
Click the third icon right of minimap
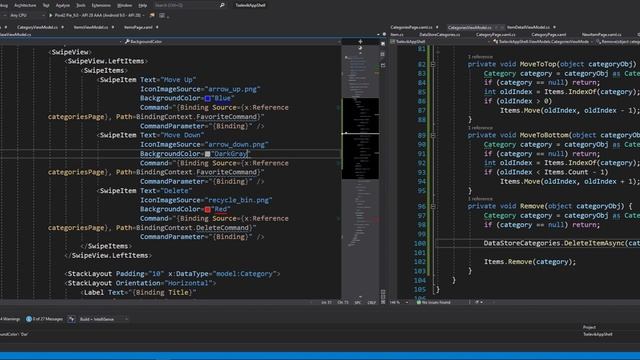point(383,65)
